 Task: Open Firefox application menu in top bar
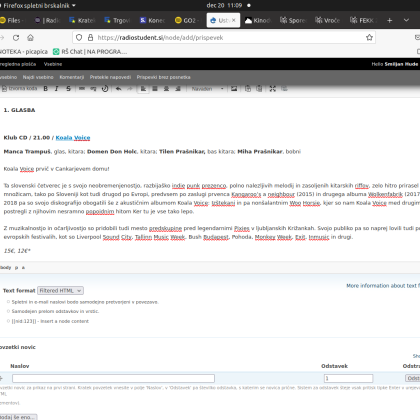39,5
